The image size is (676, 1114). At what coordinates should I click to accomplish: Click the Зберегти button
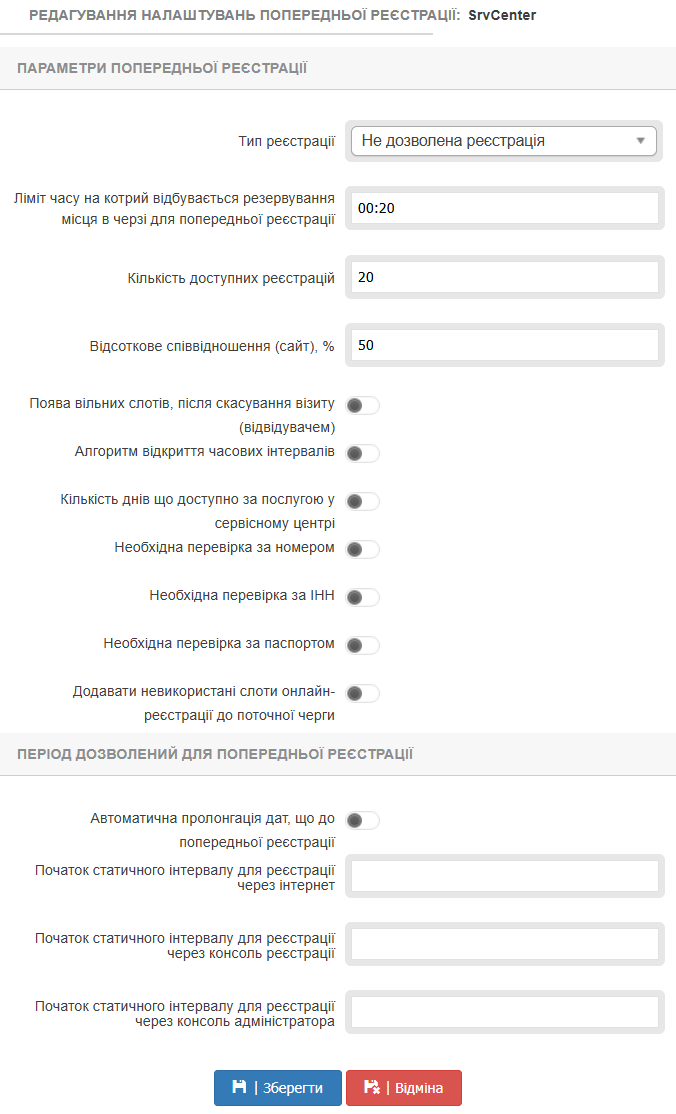pyautogui.click(x=277, y=1088)
